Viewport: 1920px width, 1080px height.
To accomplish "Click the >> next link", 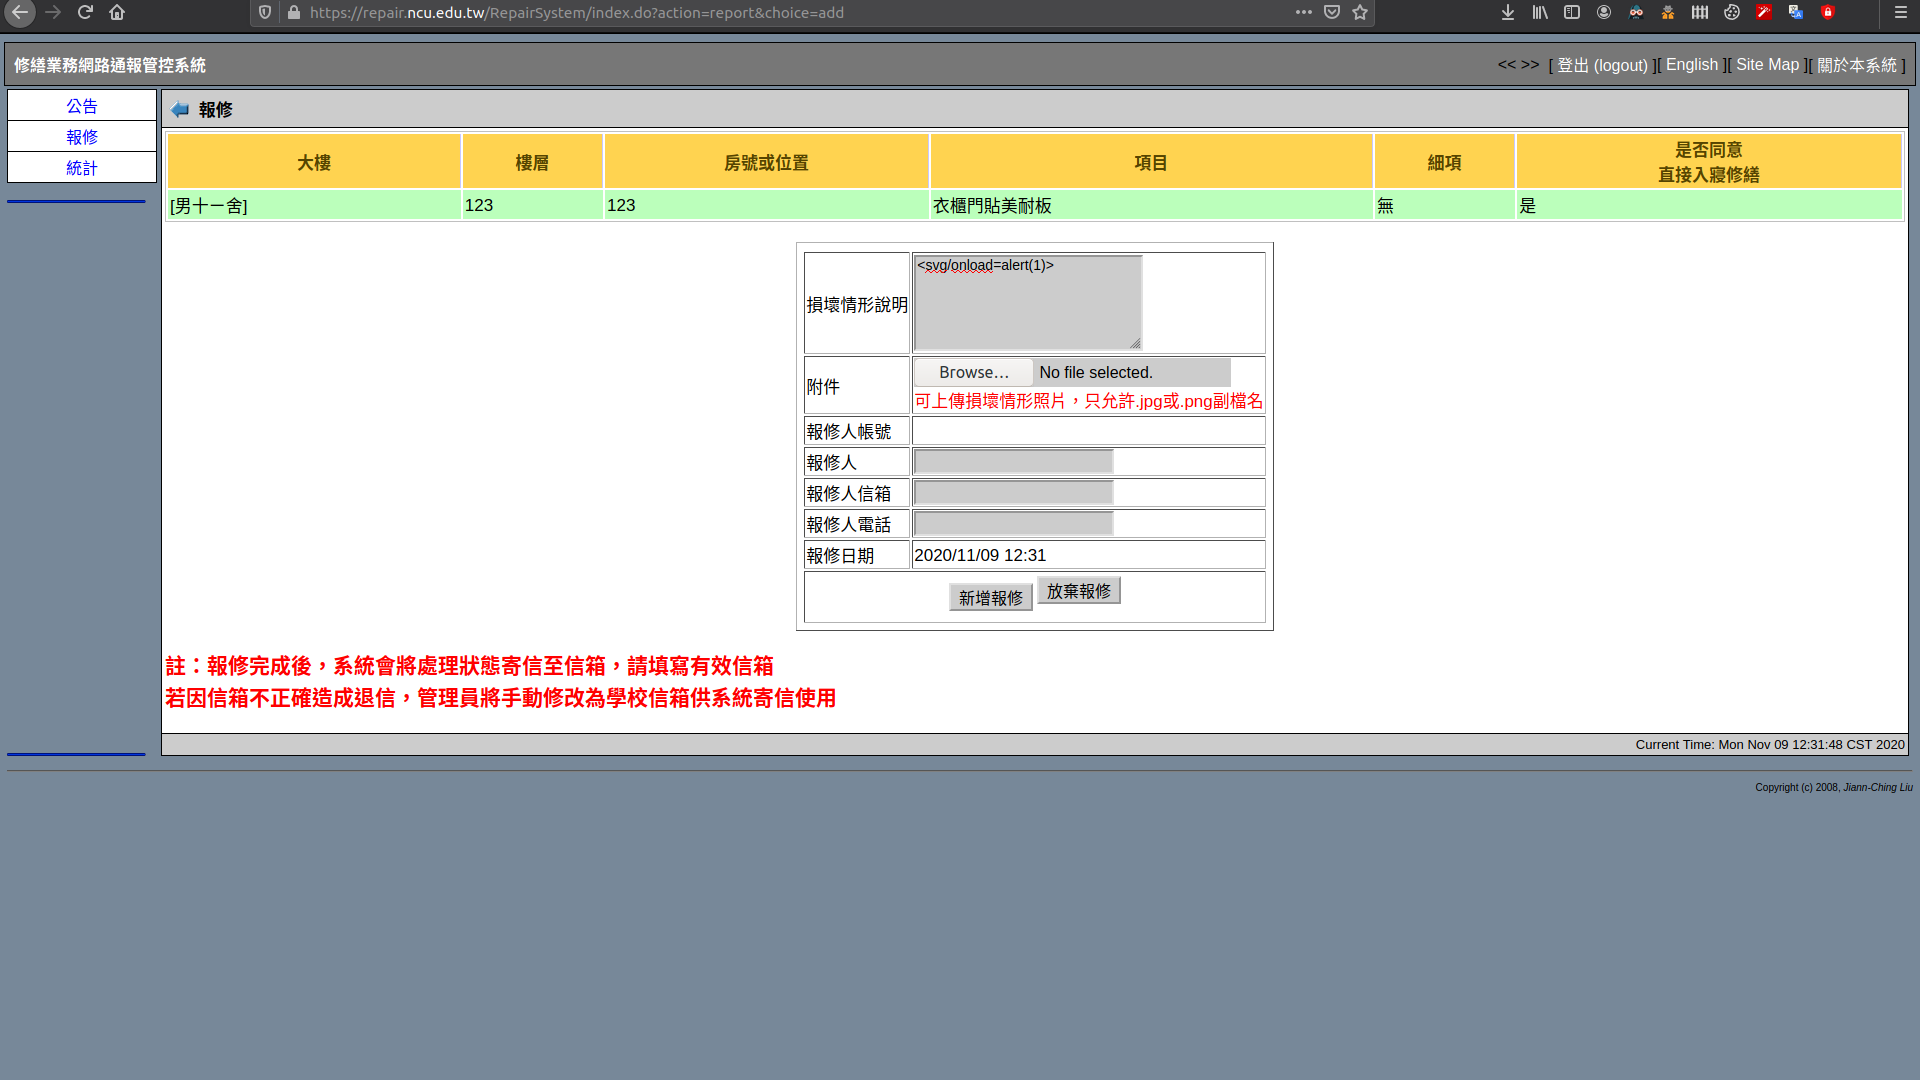I will pos(1530,65).
